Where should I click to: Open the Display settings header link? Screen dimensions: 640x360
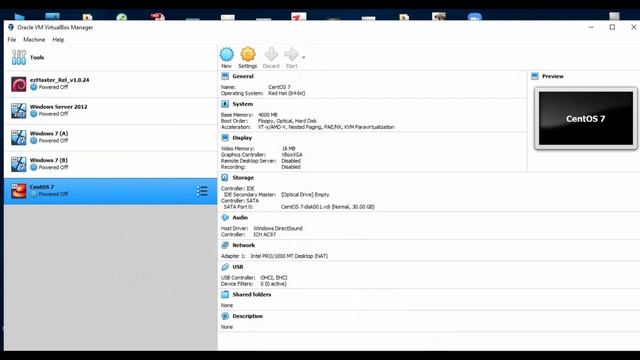(x=242, y=138)
